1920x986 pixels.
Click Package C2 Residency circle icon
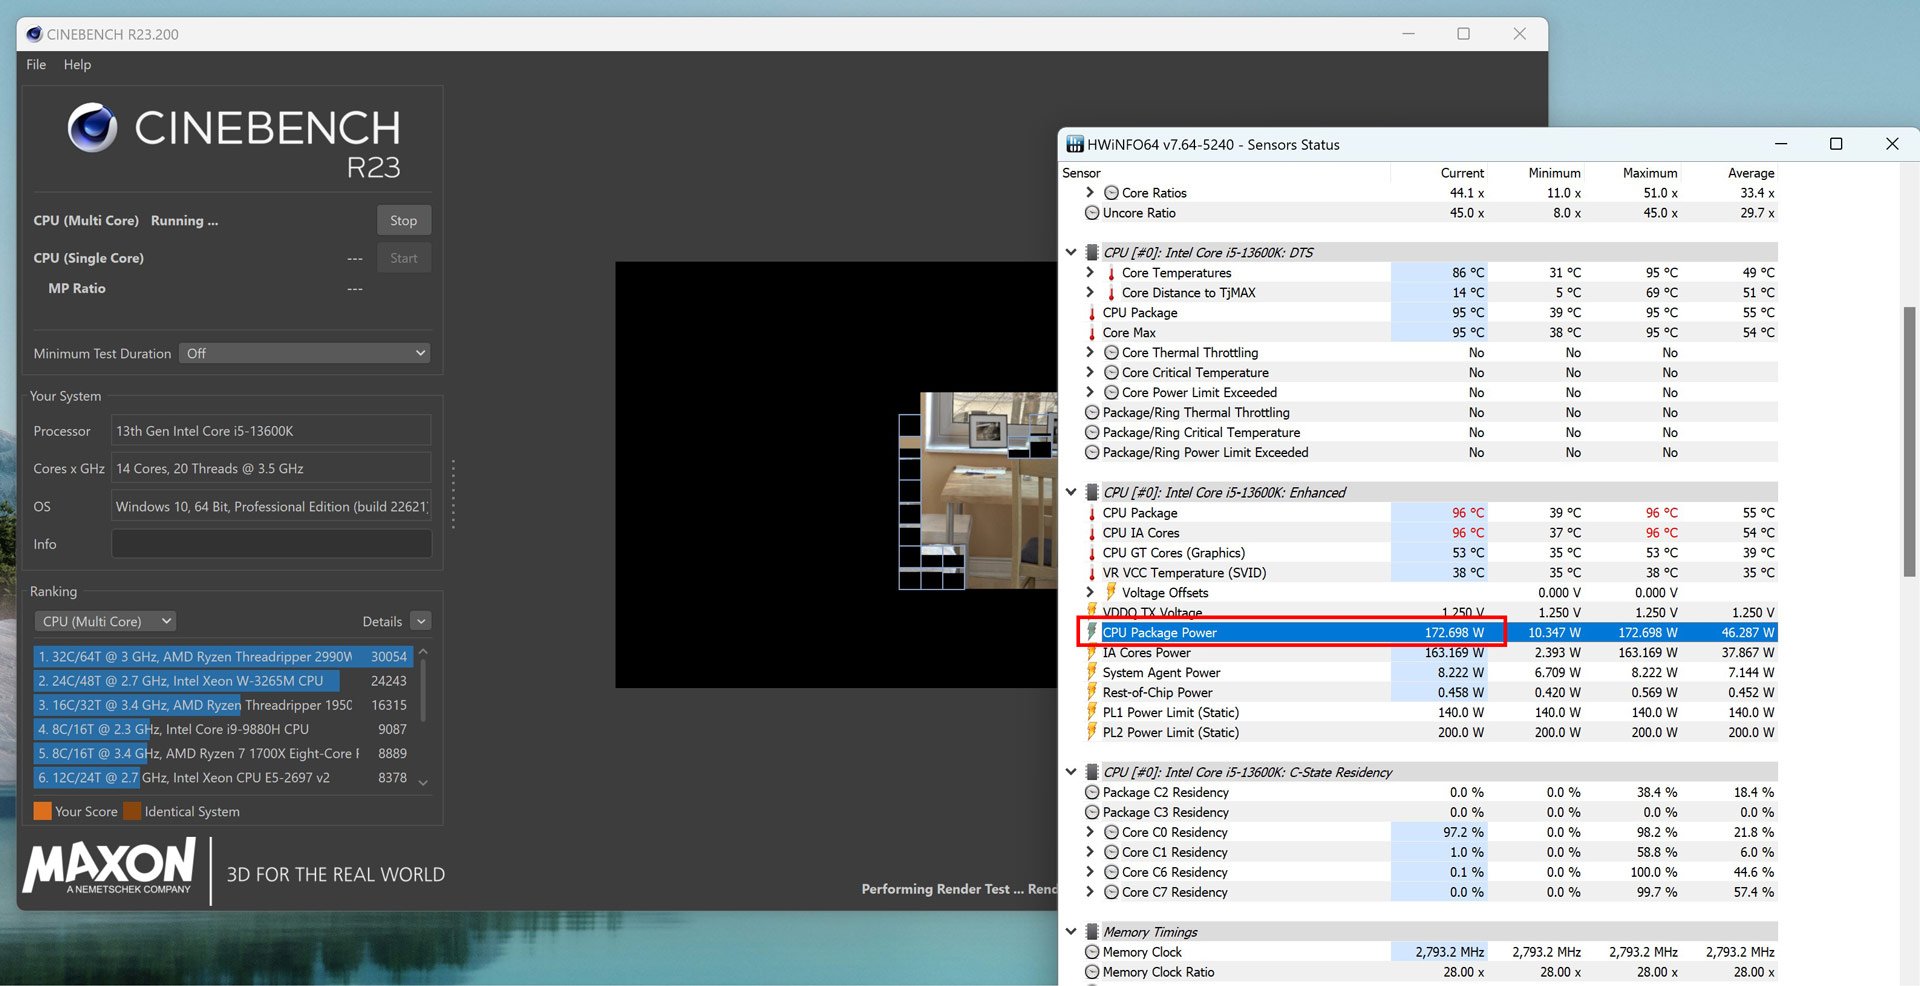click(1092, 793)
